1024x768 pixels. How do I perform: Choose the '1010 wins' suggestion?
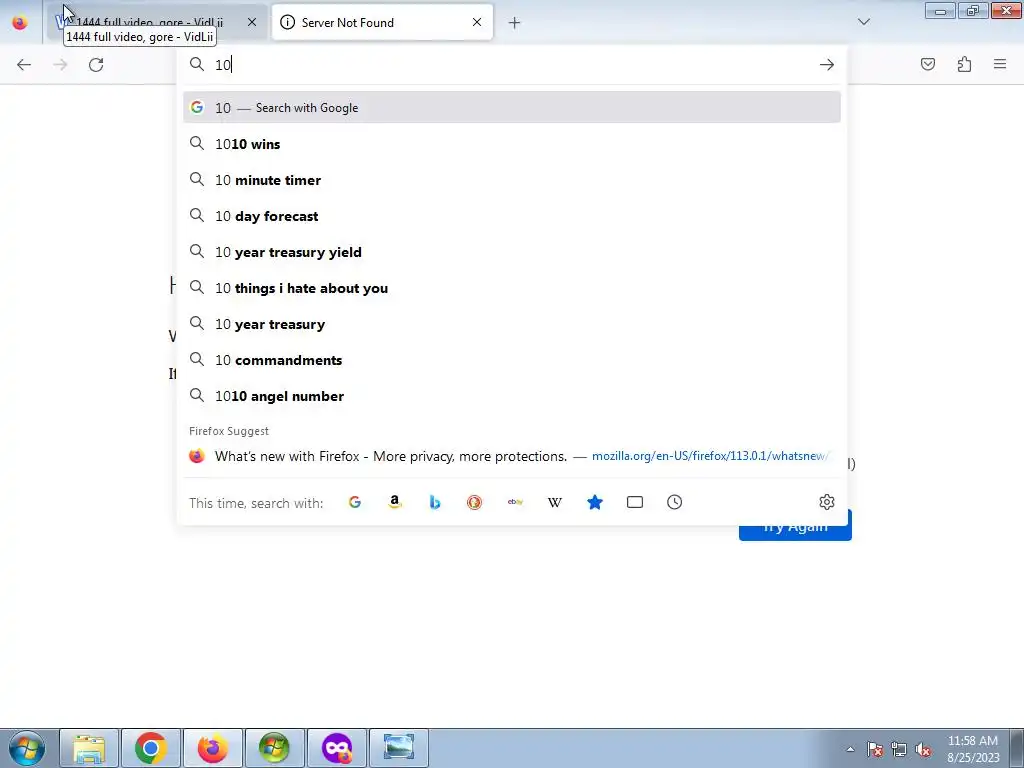tap(512, 144)
